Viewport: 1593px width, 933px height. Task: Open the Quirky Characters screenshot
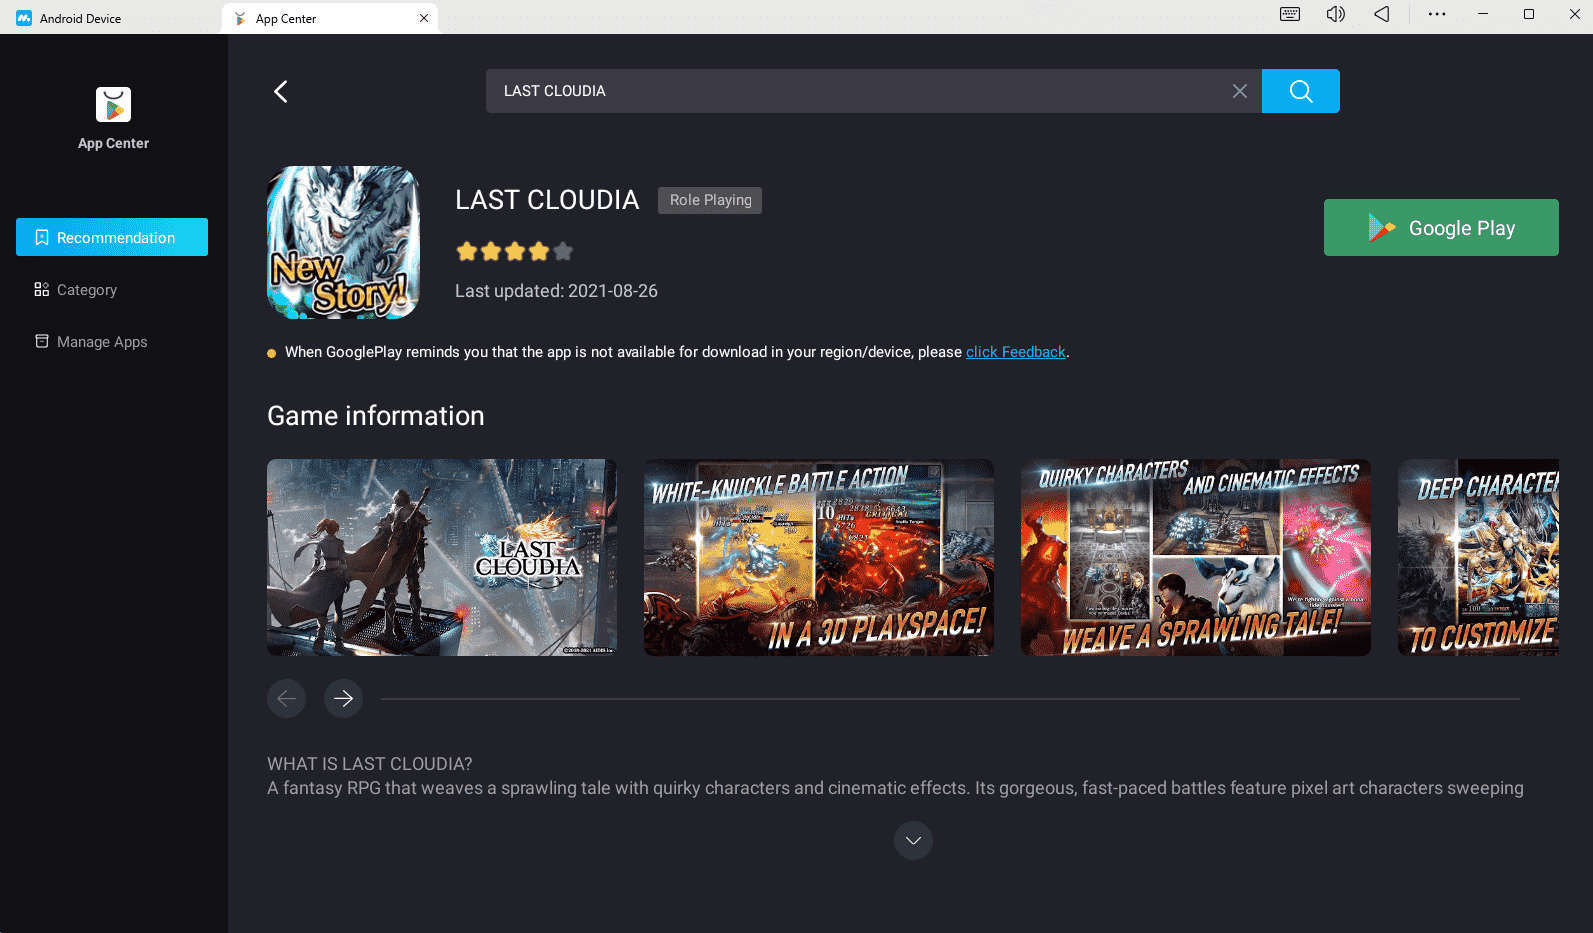(x=1196, y=557)
